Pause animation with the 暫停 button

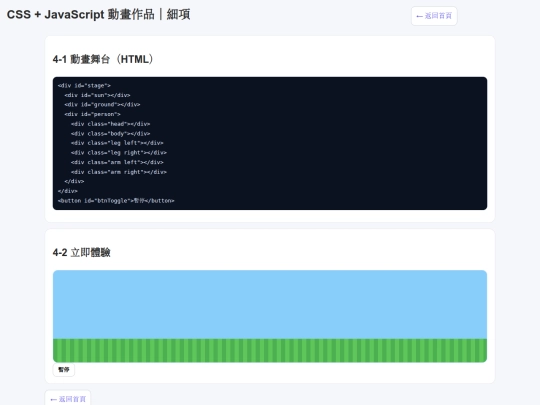click(64, 370)
